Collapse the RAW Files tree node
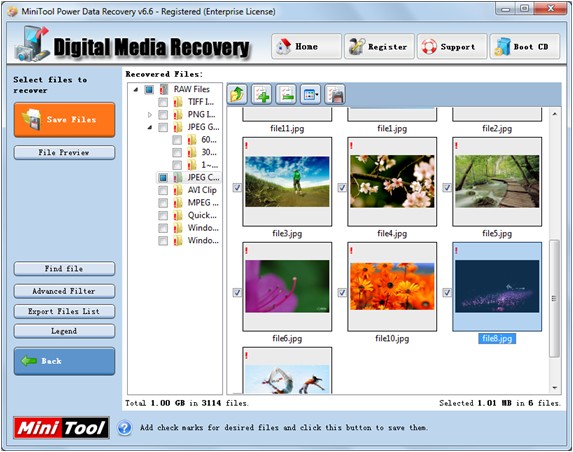 pos(136,90)
